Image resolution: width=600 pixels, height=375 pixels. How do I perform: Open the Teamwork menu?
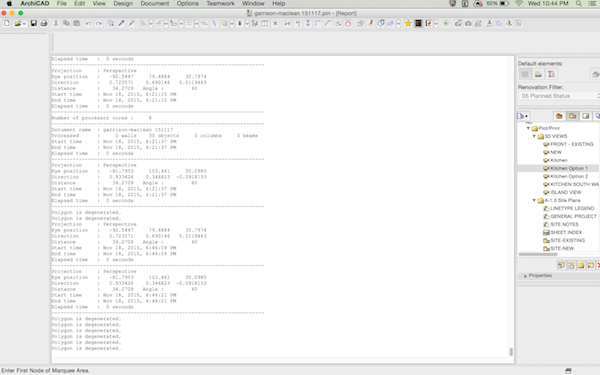220,3
